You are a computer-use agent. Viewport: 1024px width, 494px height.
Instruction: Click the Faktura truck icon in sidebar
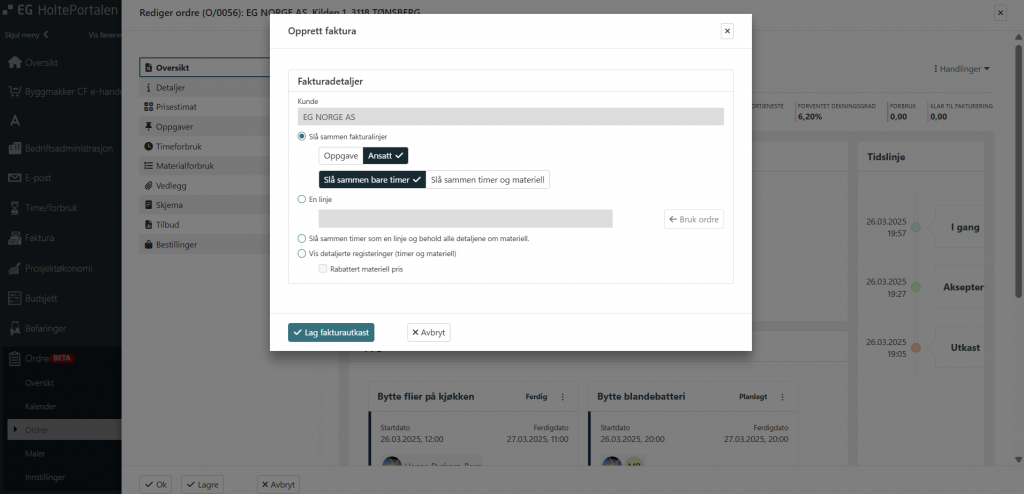click(x=15, y=238)
